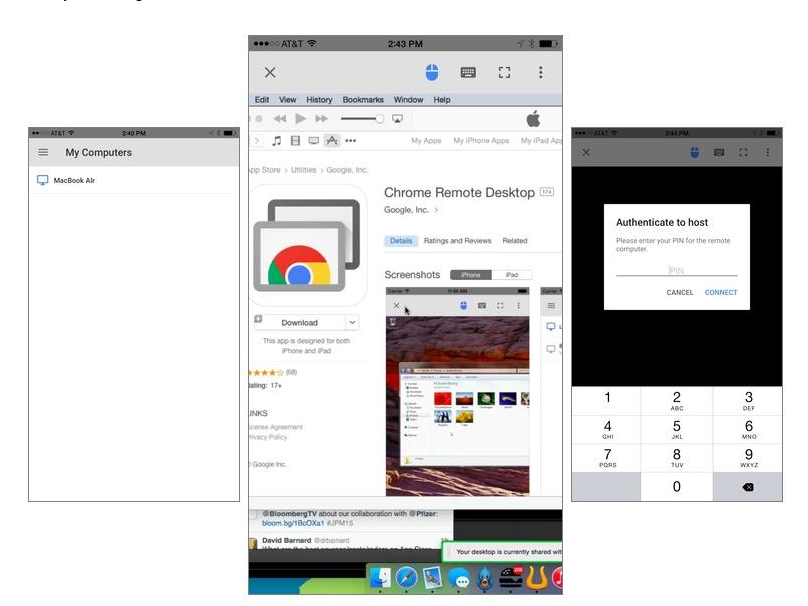808x606 pixels.
Task: Open more libraries ellipsis icon
Action: click(x=350, y=141)
